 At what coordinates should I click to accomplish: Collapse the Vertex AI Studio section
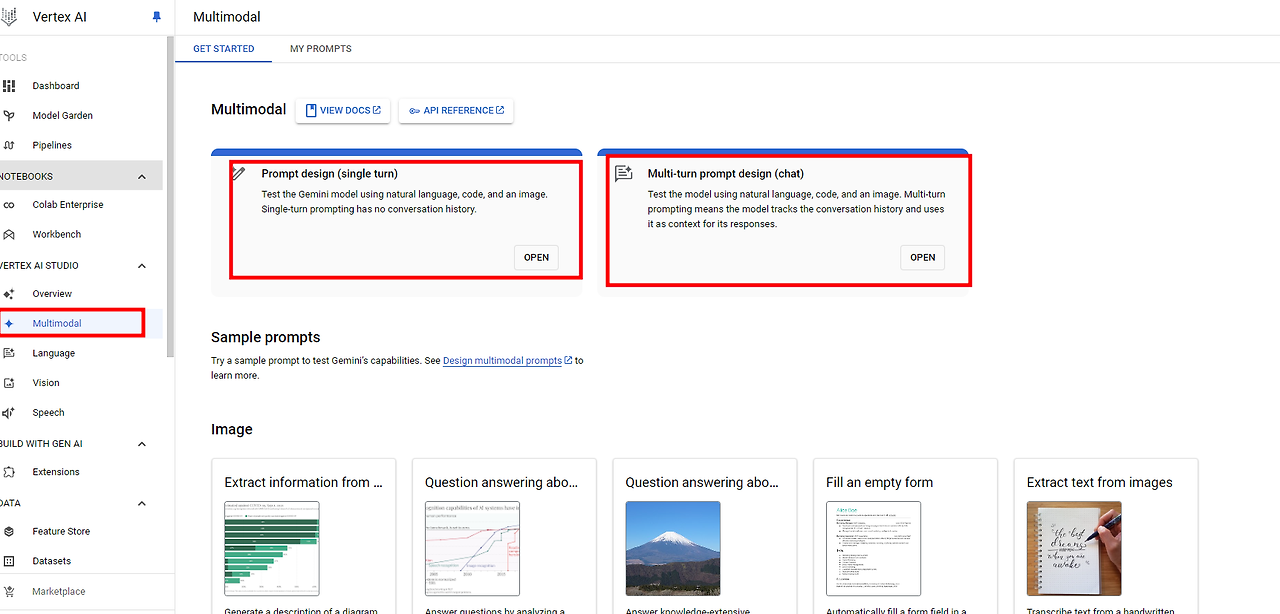pyautogui.click(x=142, y=266)
